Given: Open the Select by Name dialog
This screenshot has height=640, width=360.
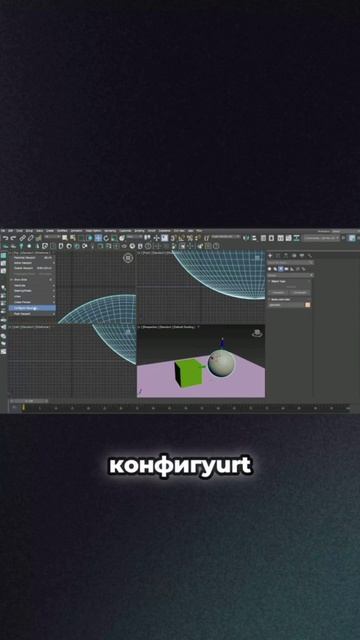Looking at the screenshot, I should pyautogui.click(x=72, y=238).
